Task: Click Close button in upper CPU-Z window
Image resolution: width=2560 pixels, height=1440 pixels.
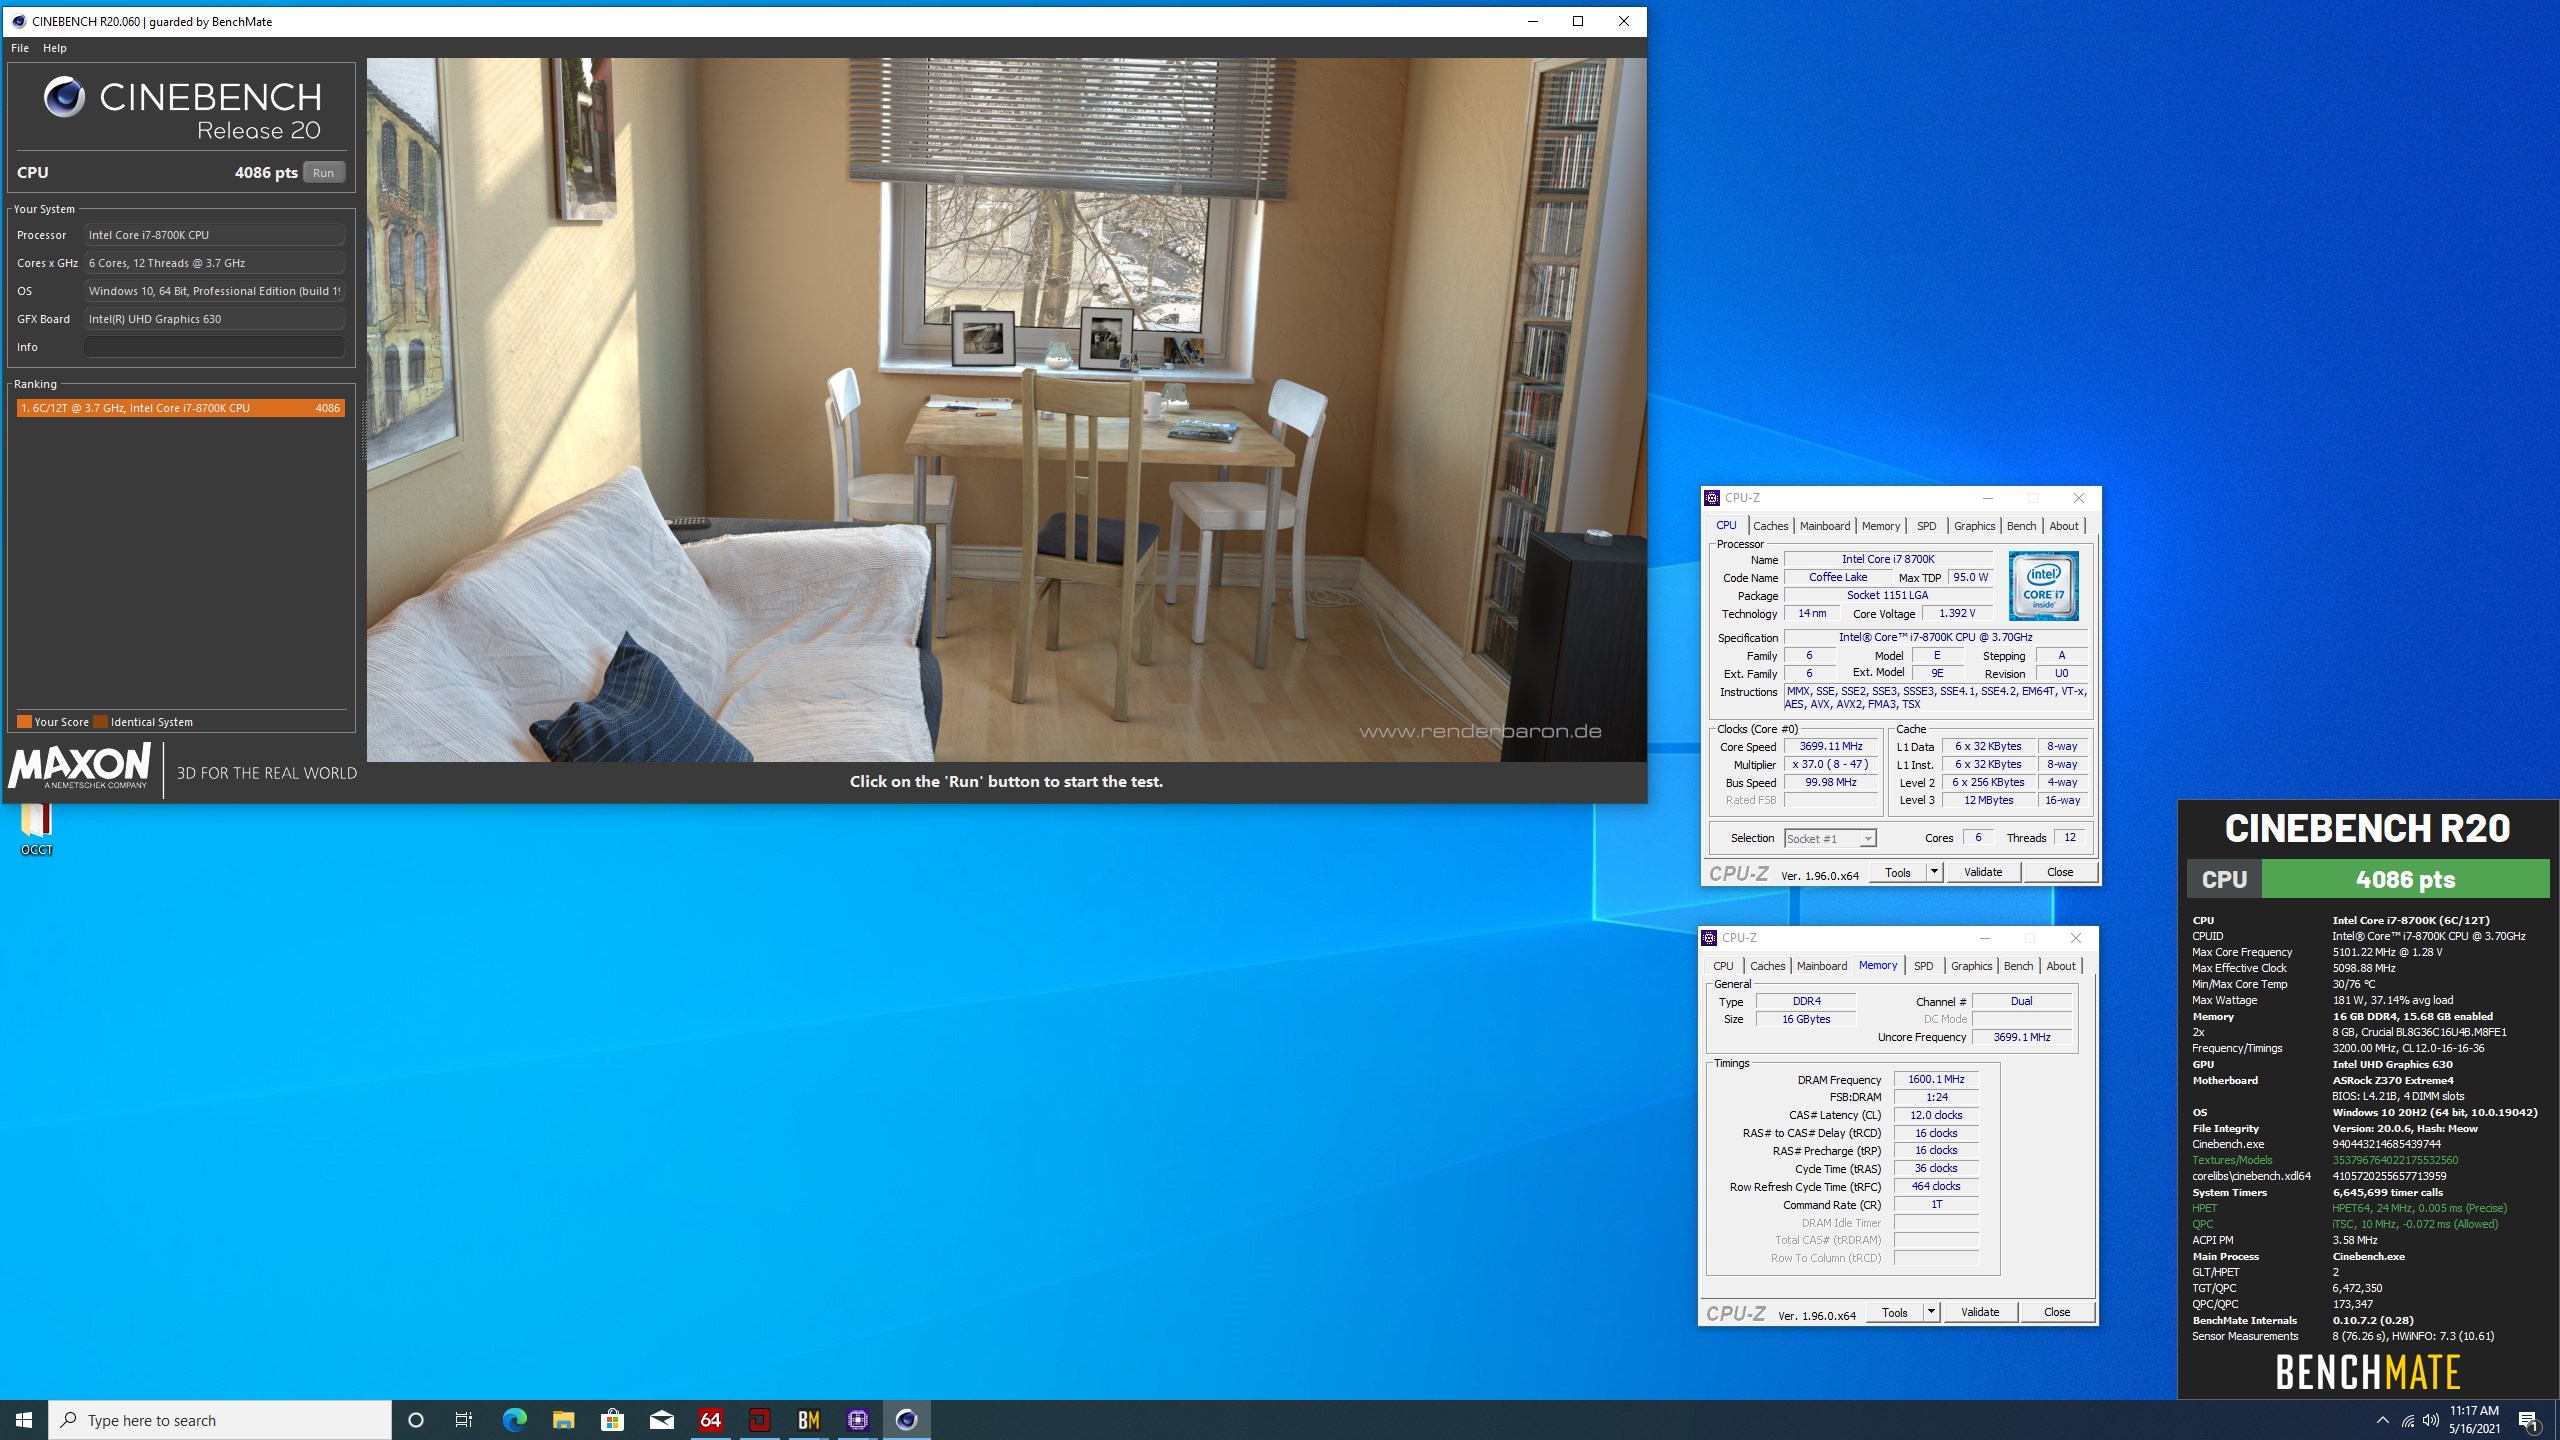Action: [2060, 872]
